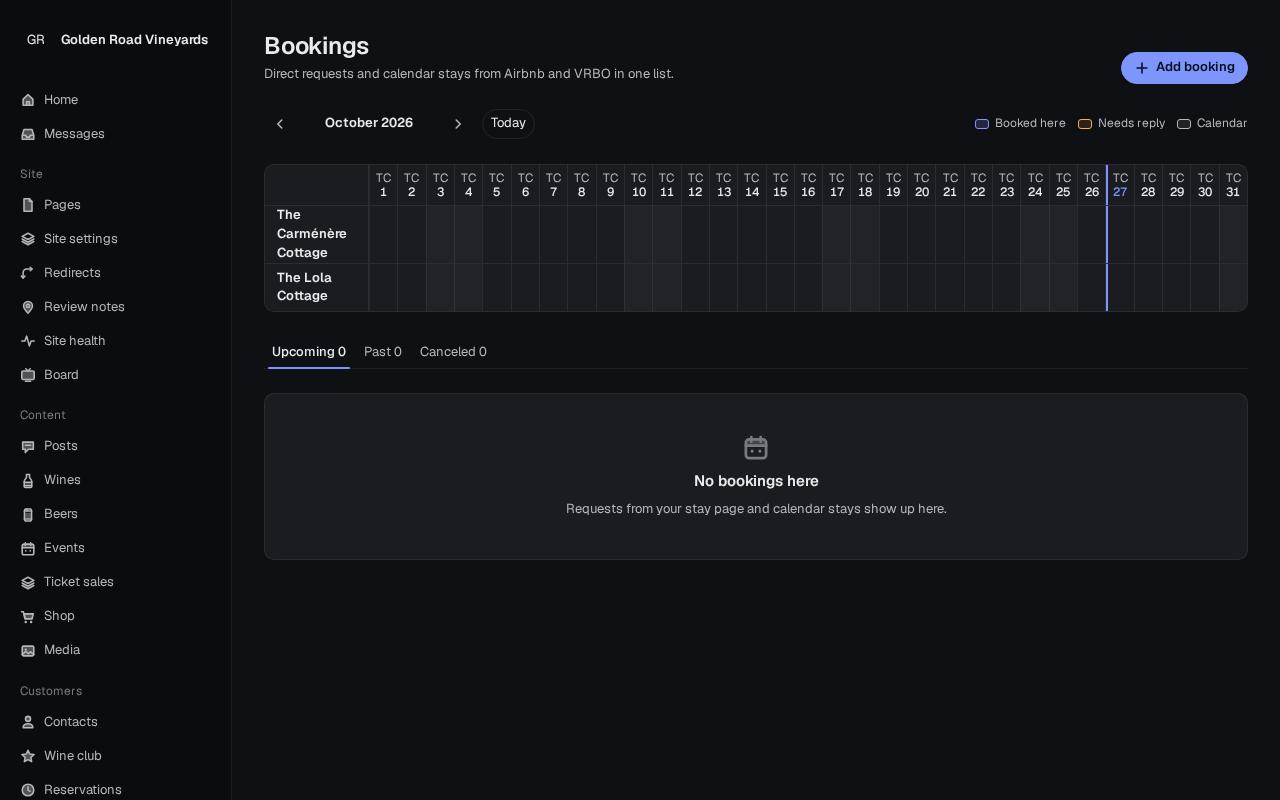The image size is (1280, 800).
Task: Go to previous month with left chevron
Action: pos(280,124)
